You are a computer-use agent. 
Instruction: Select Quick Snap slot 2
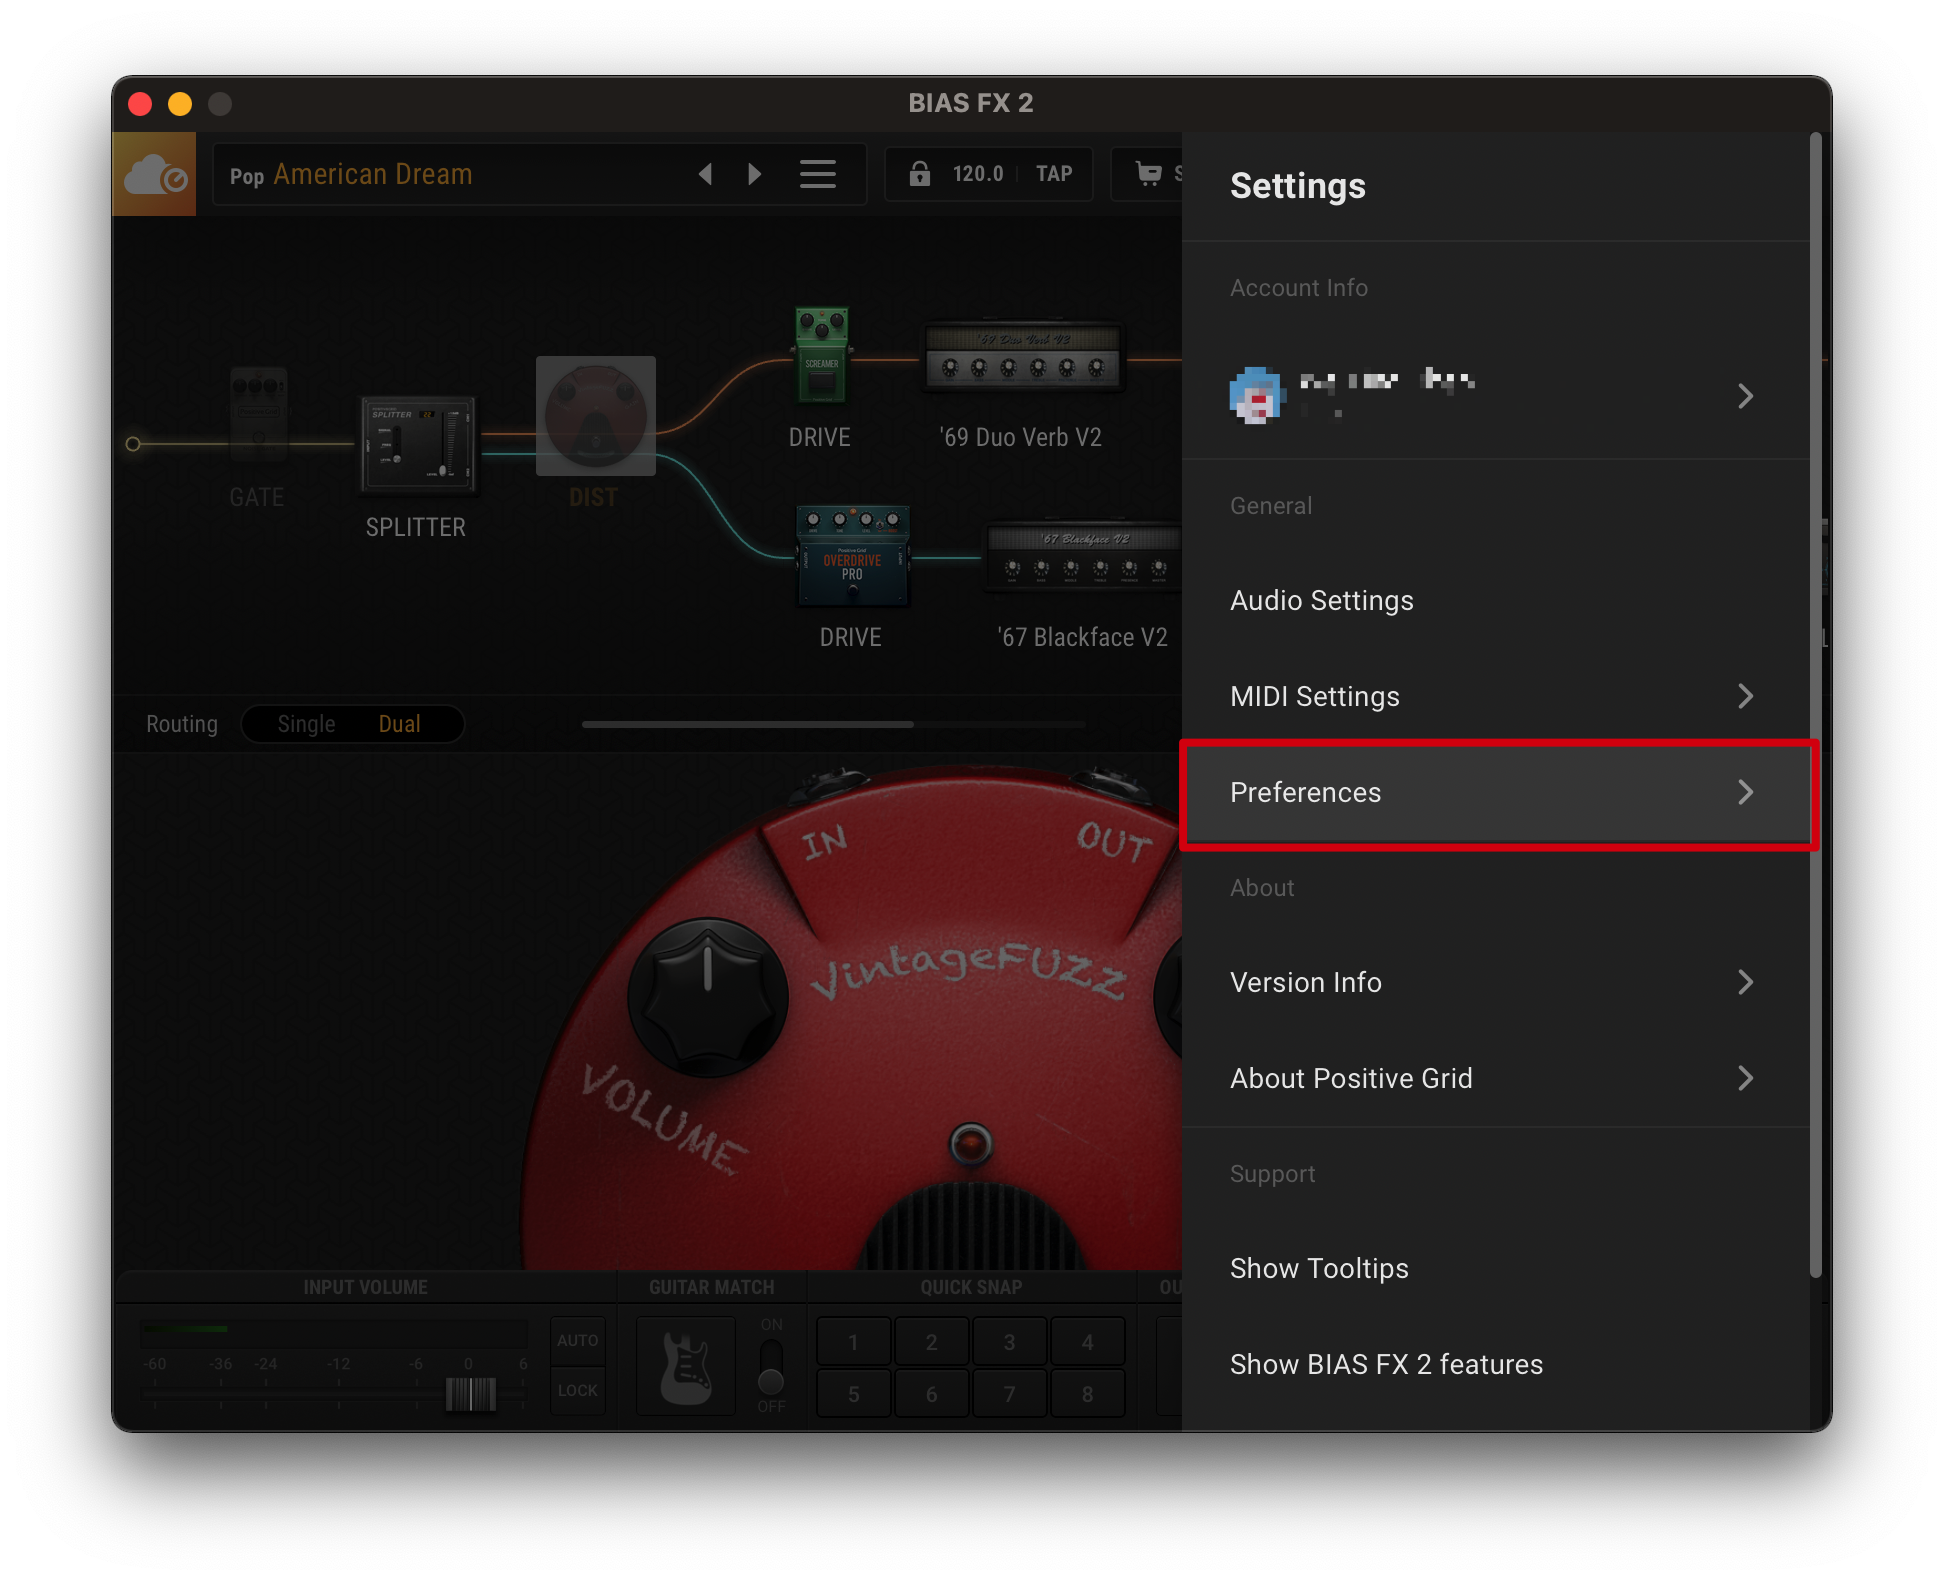pos(931,1342)
